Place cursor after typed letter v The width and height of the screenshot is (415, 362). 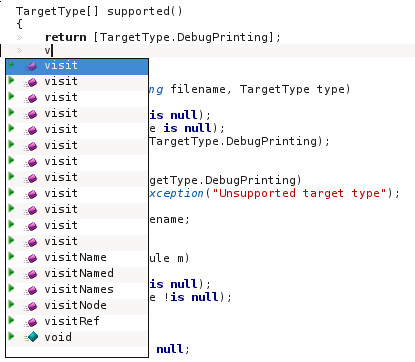tap(51, 51)
